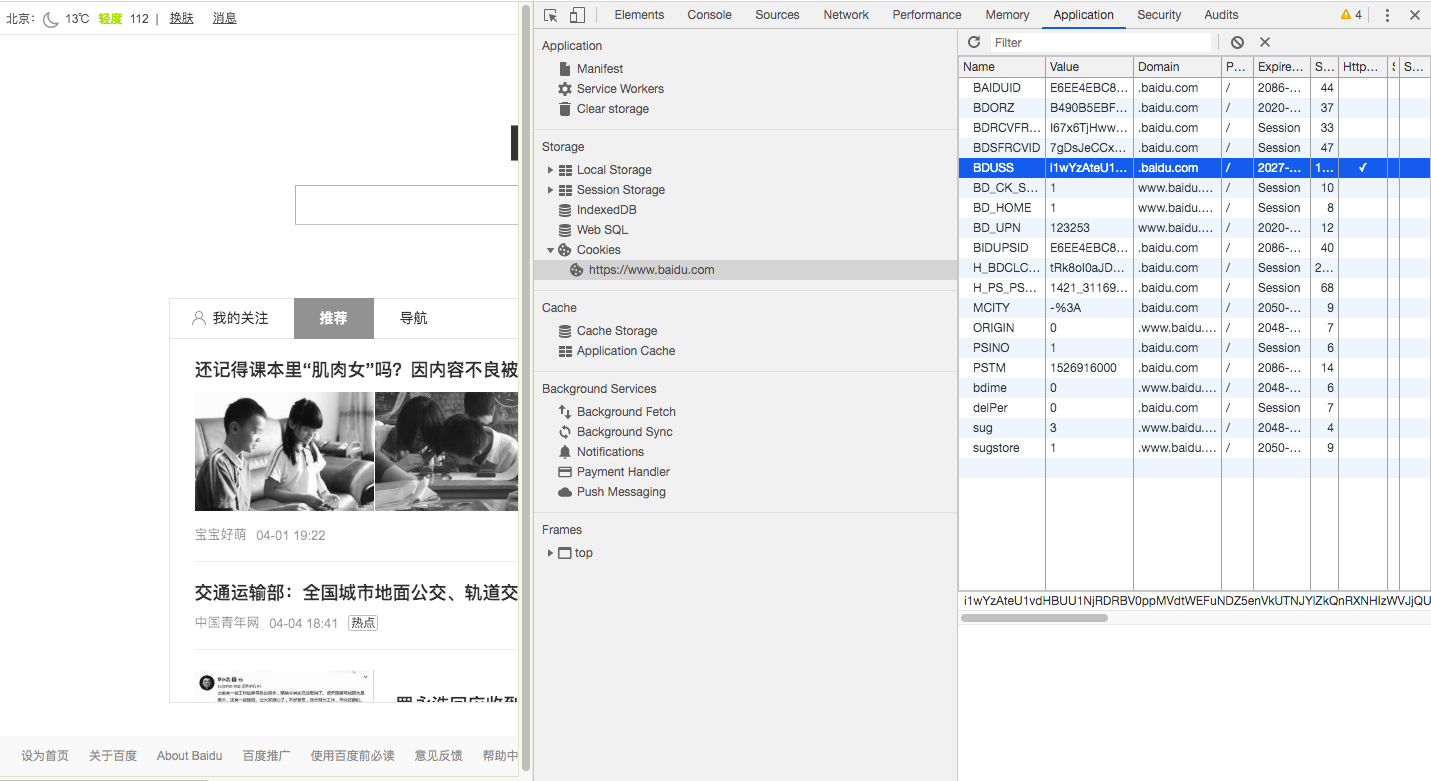This screenshot has width=1431, height=781.
Task: Switch to the Security tab
Action: [1159, 15]
